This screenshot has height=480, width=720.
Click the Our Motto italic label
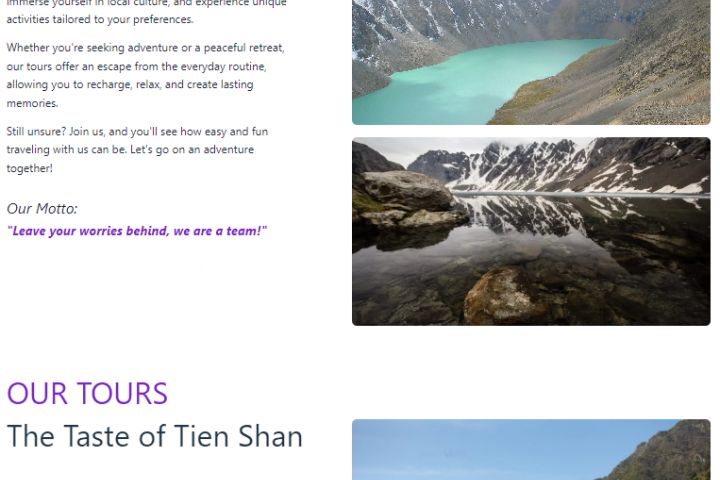[42, 209]
